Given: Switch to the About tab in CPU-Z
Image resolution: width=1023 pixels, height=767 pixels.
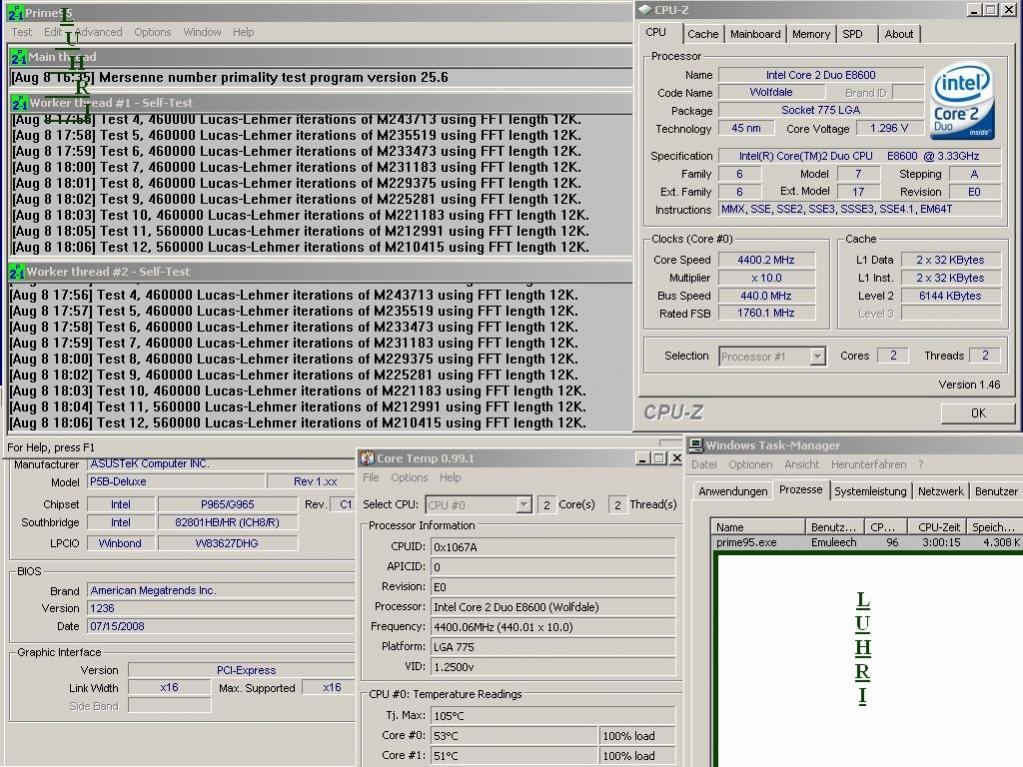Looking at the screenshot, I should [x=898, y=34].
